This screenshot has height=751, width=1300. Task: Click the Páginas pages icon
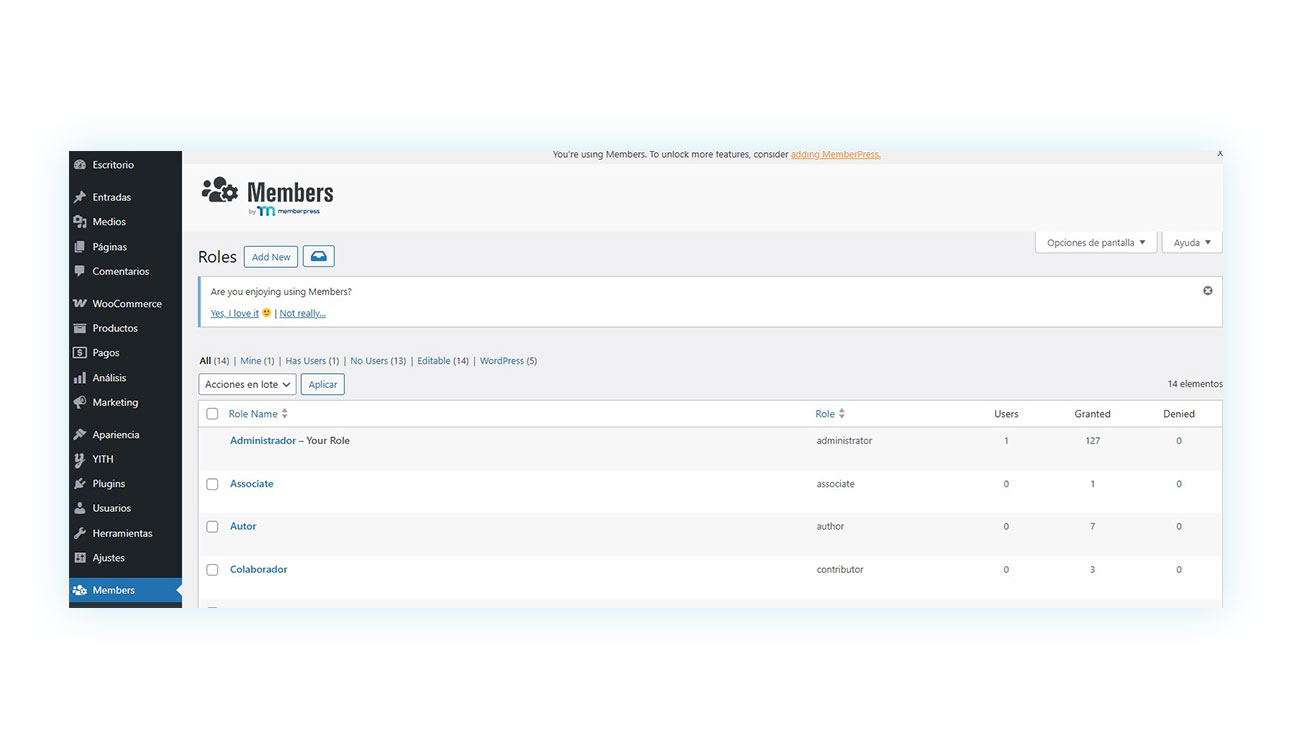click(80, 247)
